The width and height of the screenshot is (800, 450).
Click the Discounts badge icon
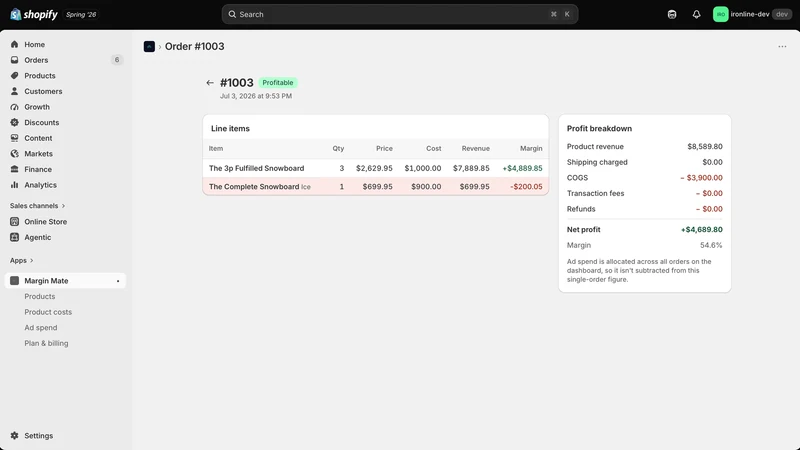(x=14, y=122)
